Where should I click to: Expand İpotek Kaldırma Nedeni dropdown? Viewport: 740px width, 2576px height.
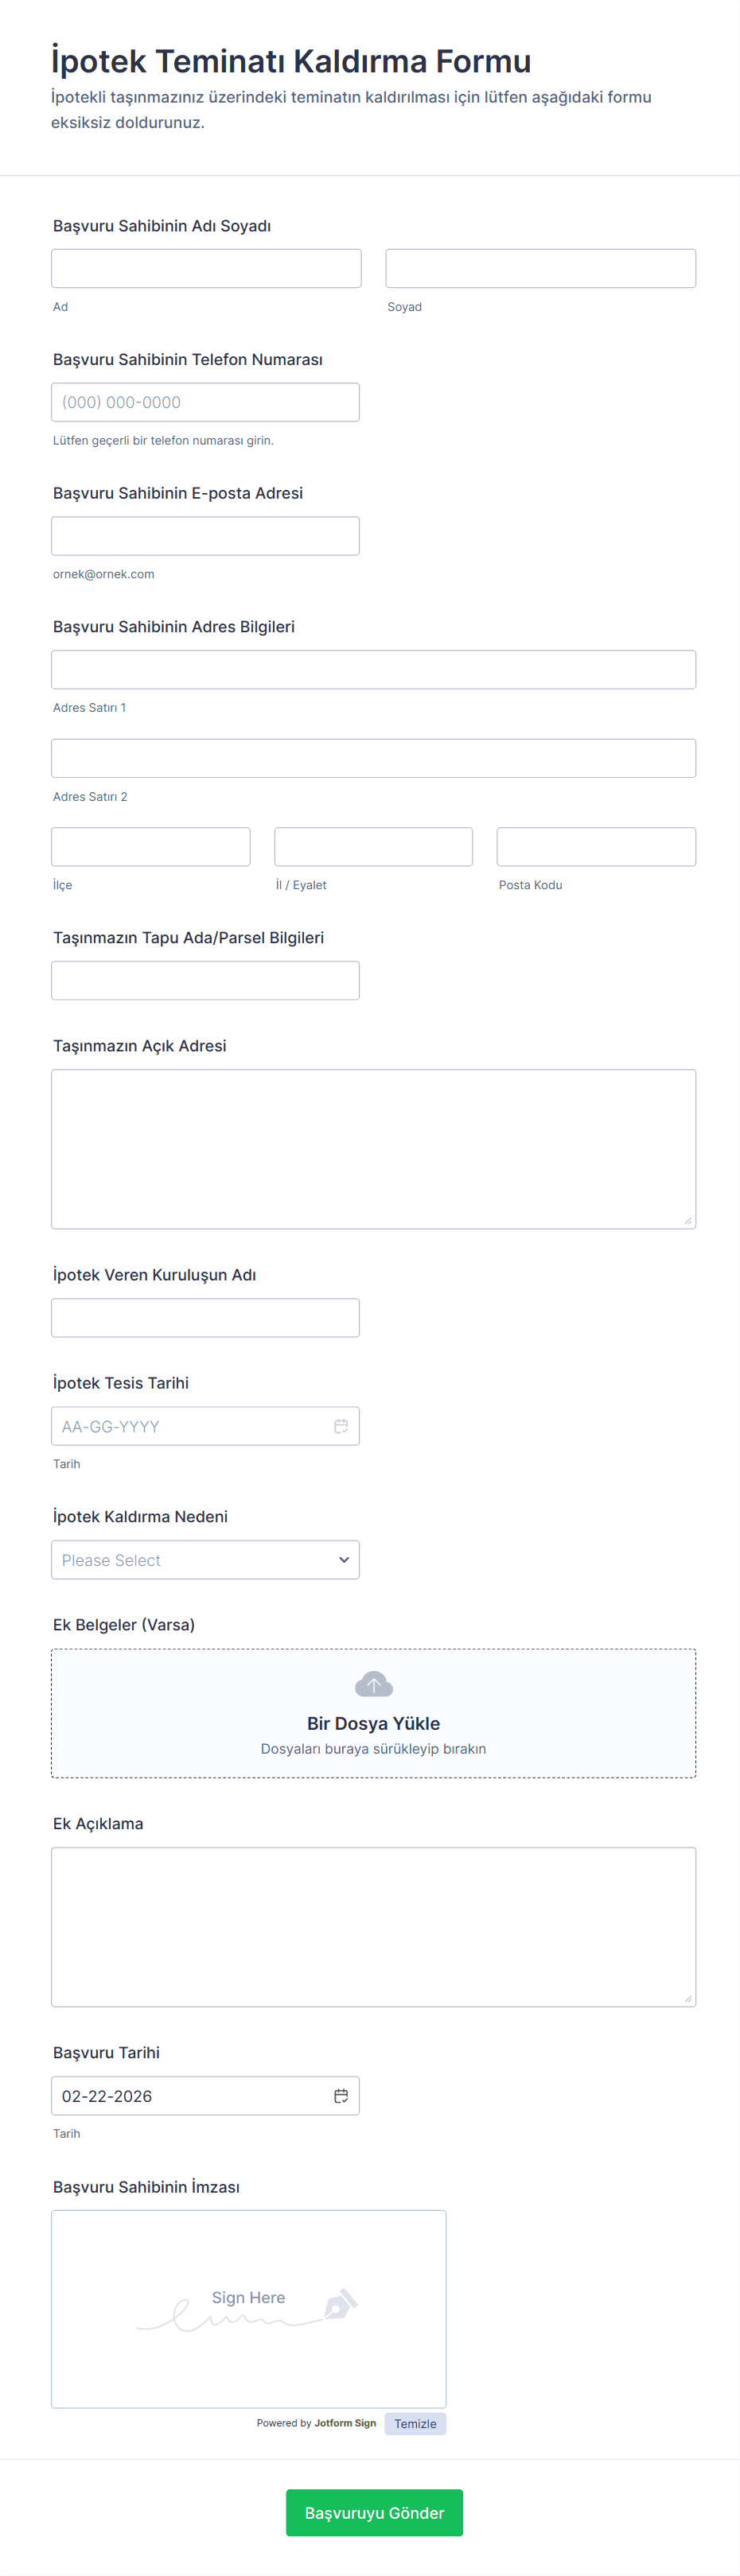pyautogui.click(x=205, y=1560)
